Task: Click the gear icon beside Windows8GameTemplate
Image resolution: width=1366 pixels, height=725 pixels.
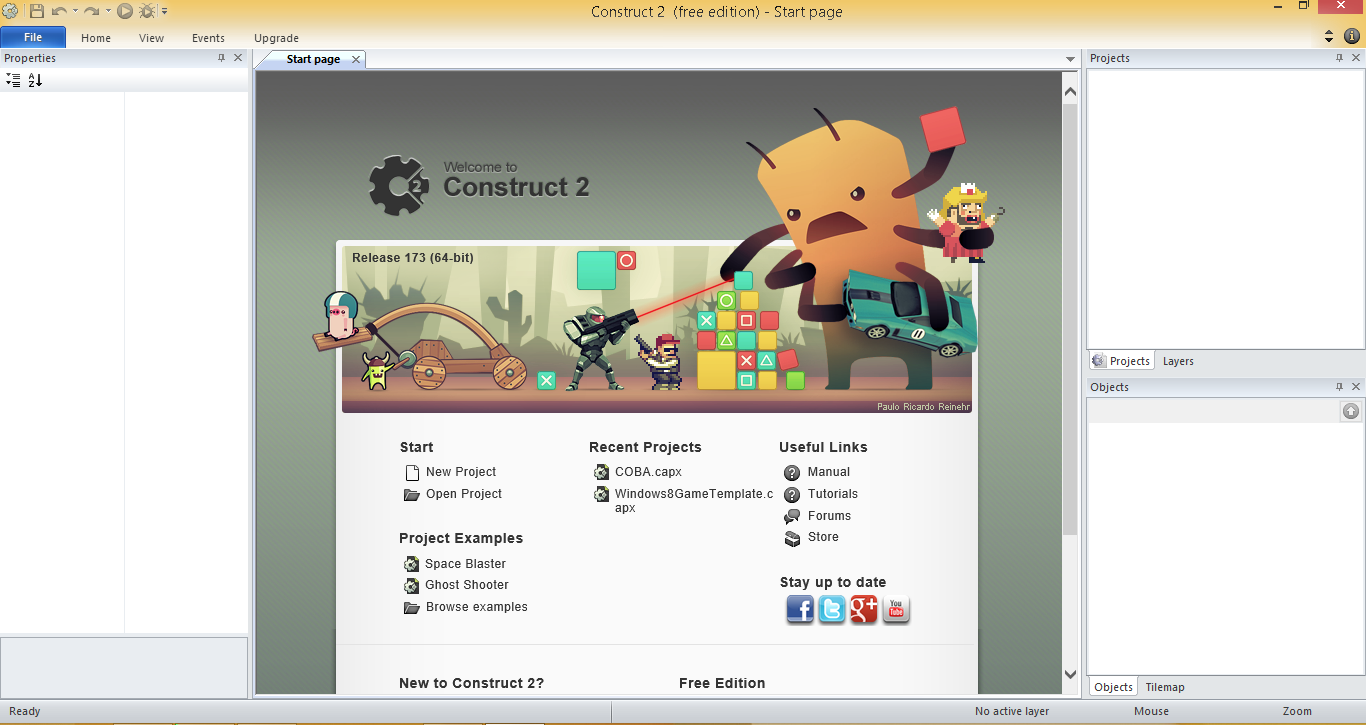Action: click(601, 494)
